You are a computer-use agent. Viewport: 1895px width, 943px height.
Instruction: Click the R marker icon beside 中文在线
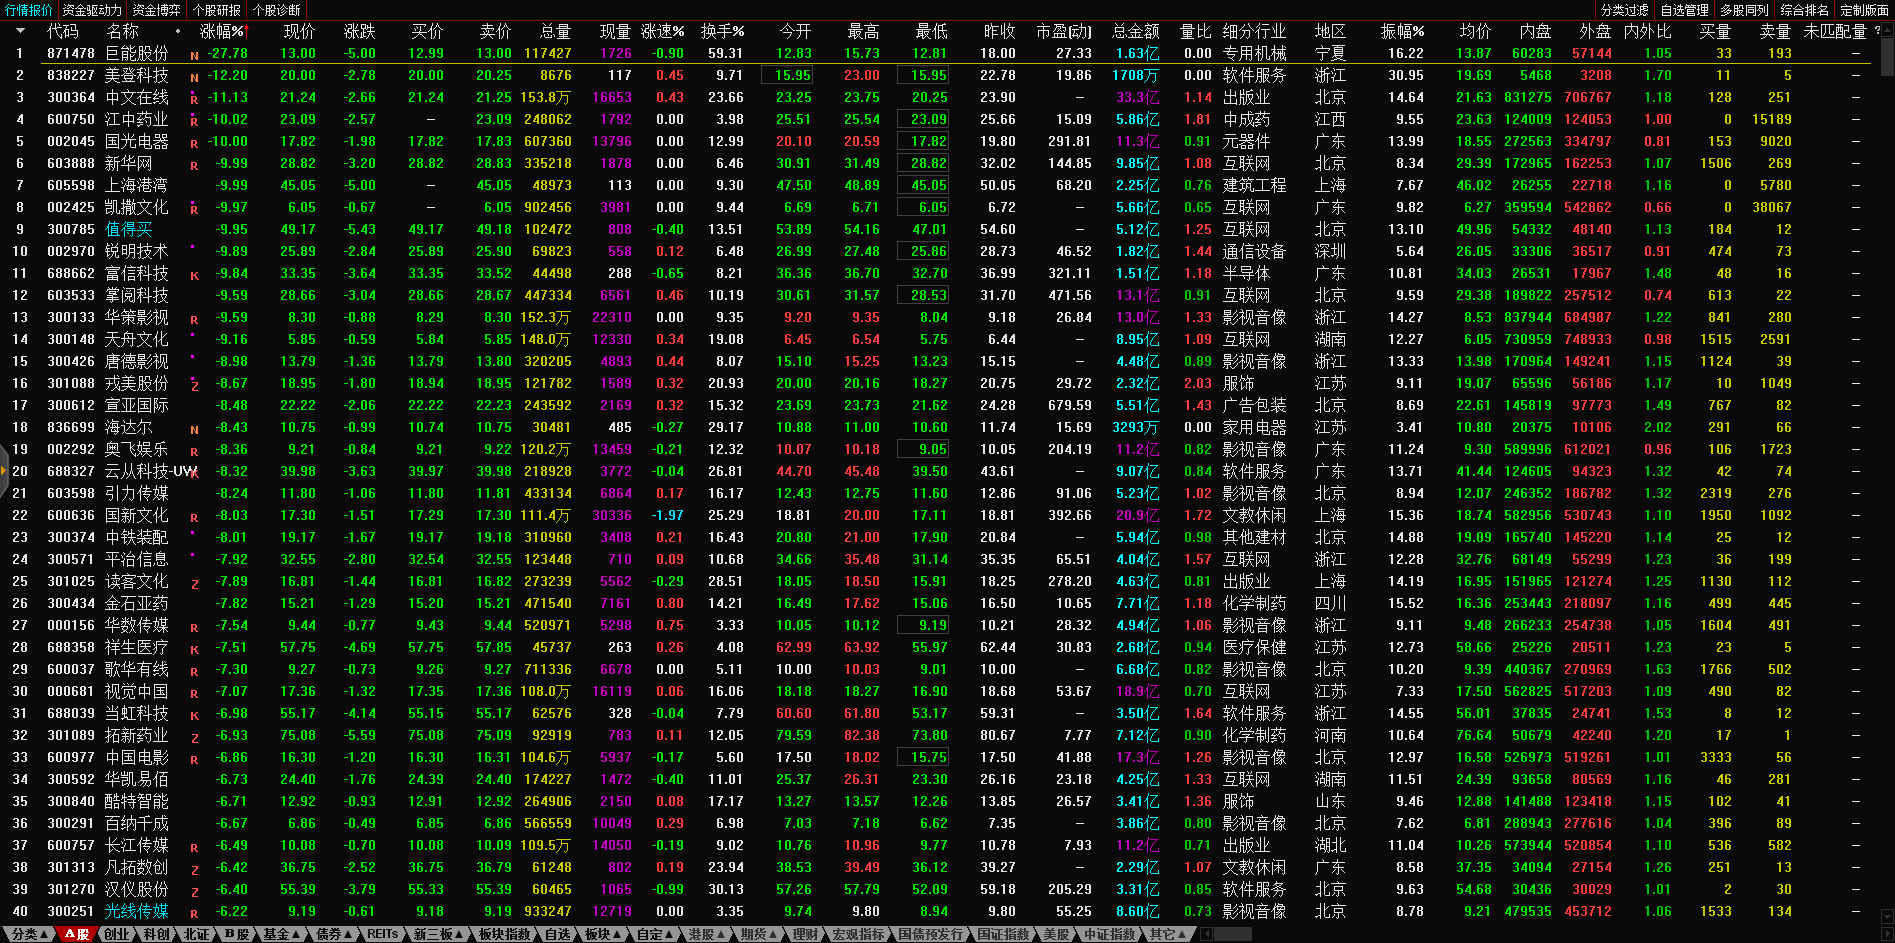[194, 99]
